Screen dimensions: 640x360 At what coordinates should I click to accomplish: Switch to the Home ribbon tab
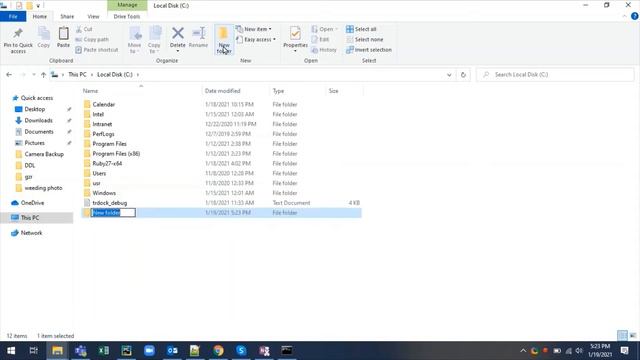[40, 16]
